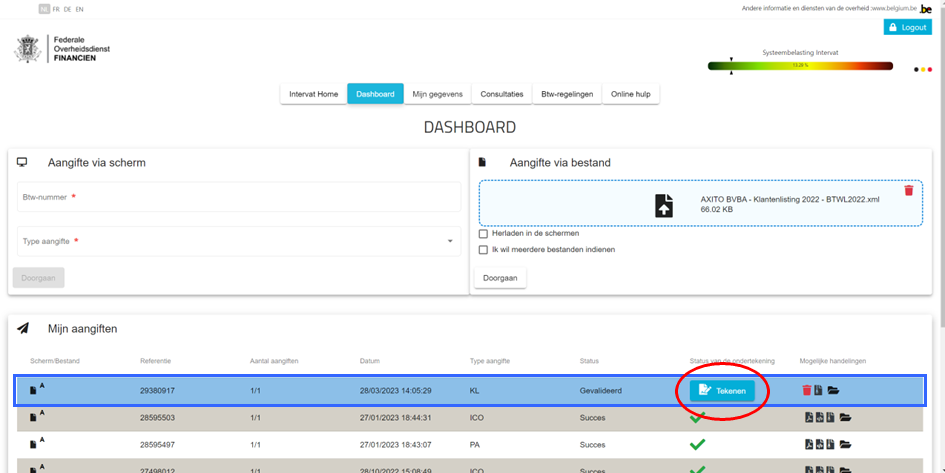The width and height of the screenshot is (945, 473).
Task: Click the FOD Financien coat of arms logo
Action: coord(28,49)
